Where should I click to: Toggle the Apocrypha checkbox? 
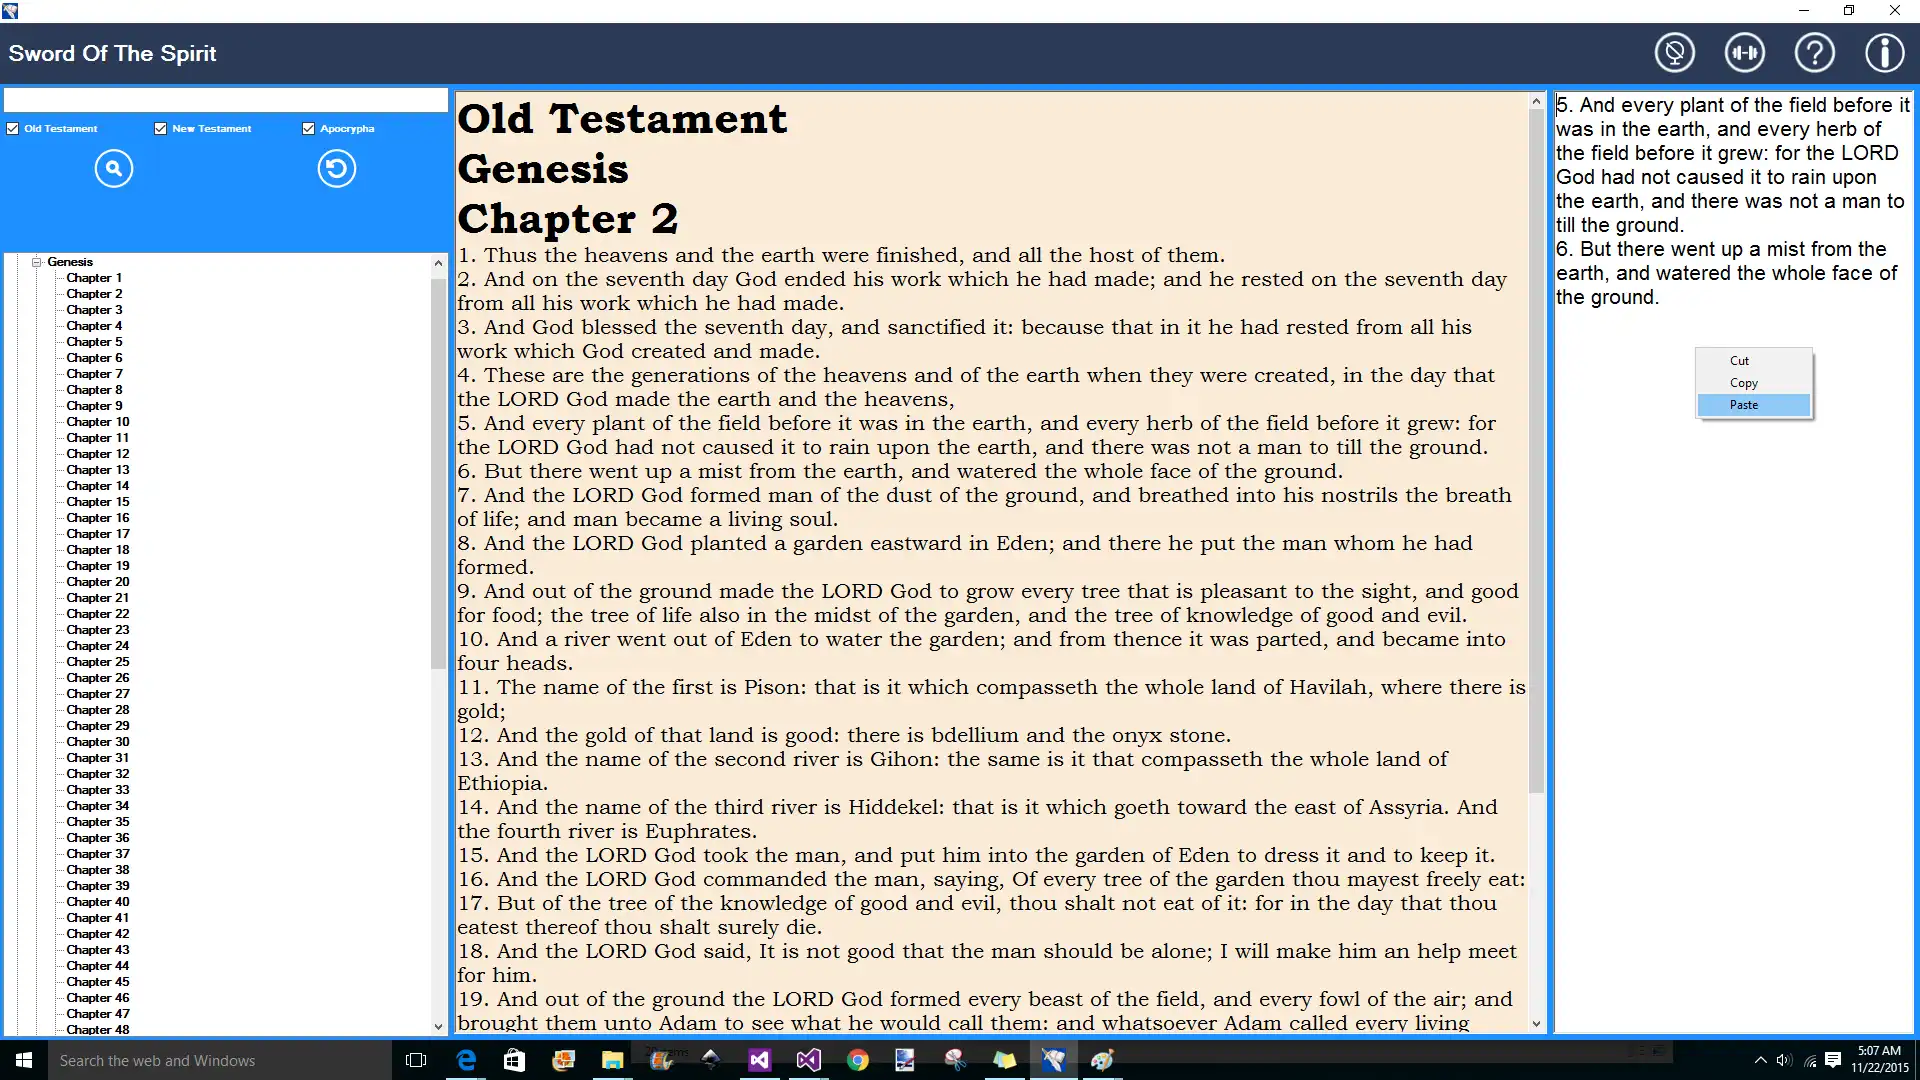pos(309,128)
